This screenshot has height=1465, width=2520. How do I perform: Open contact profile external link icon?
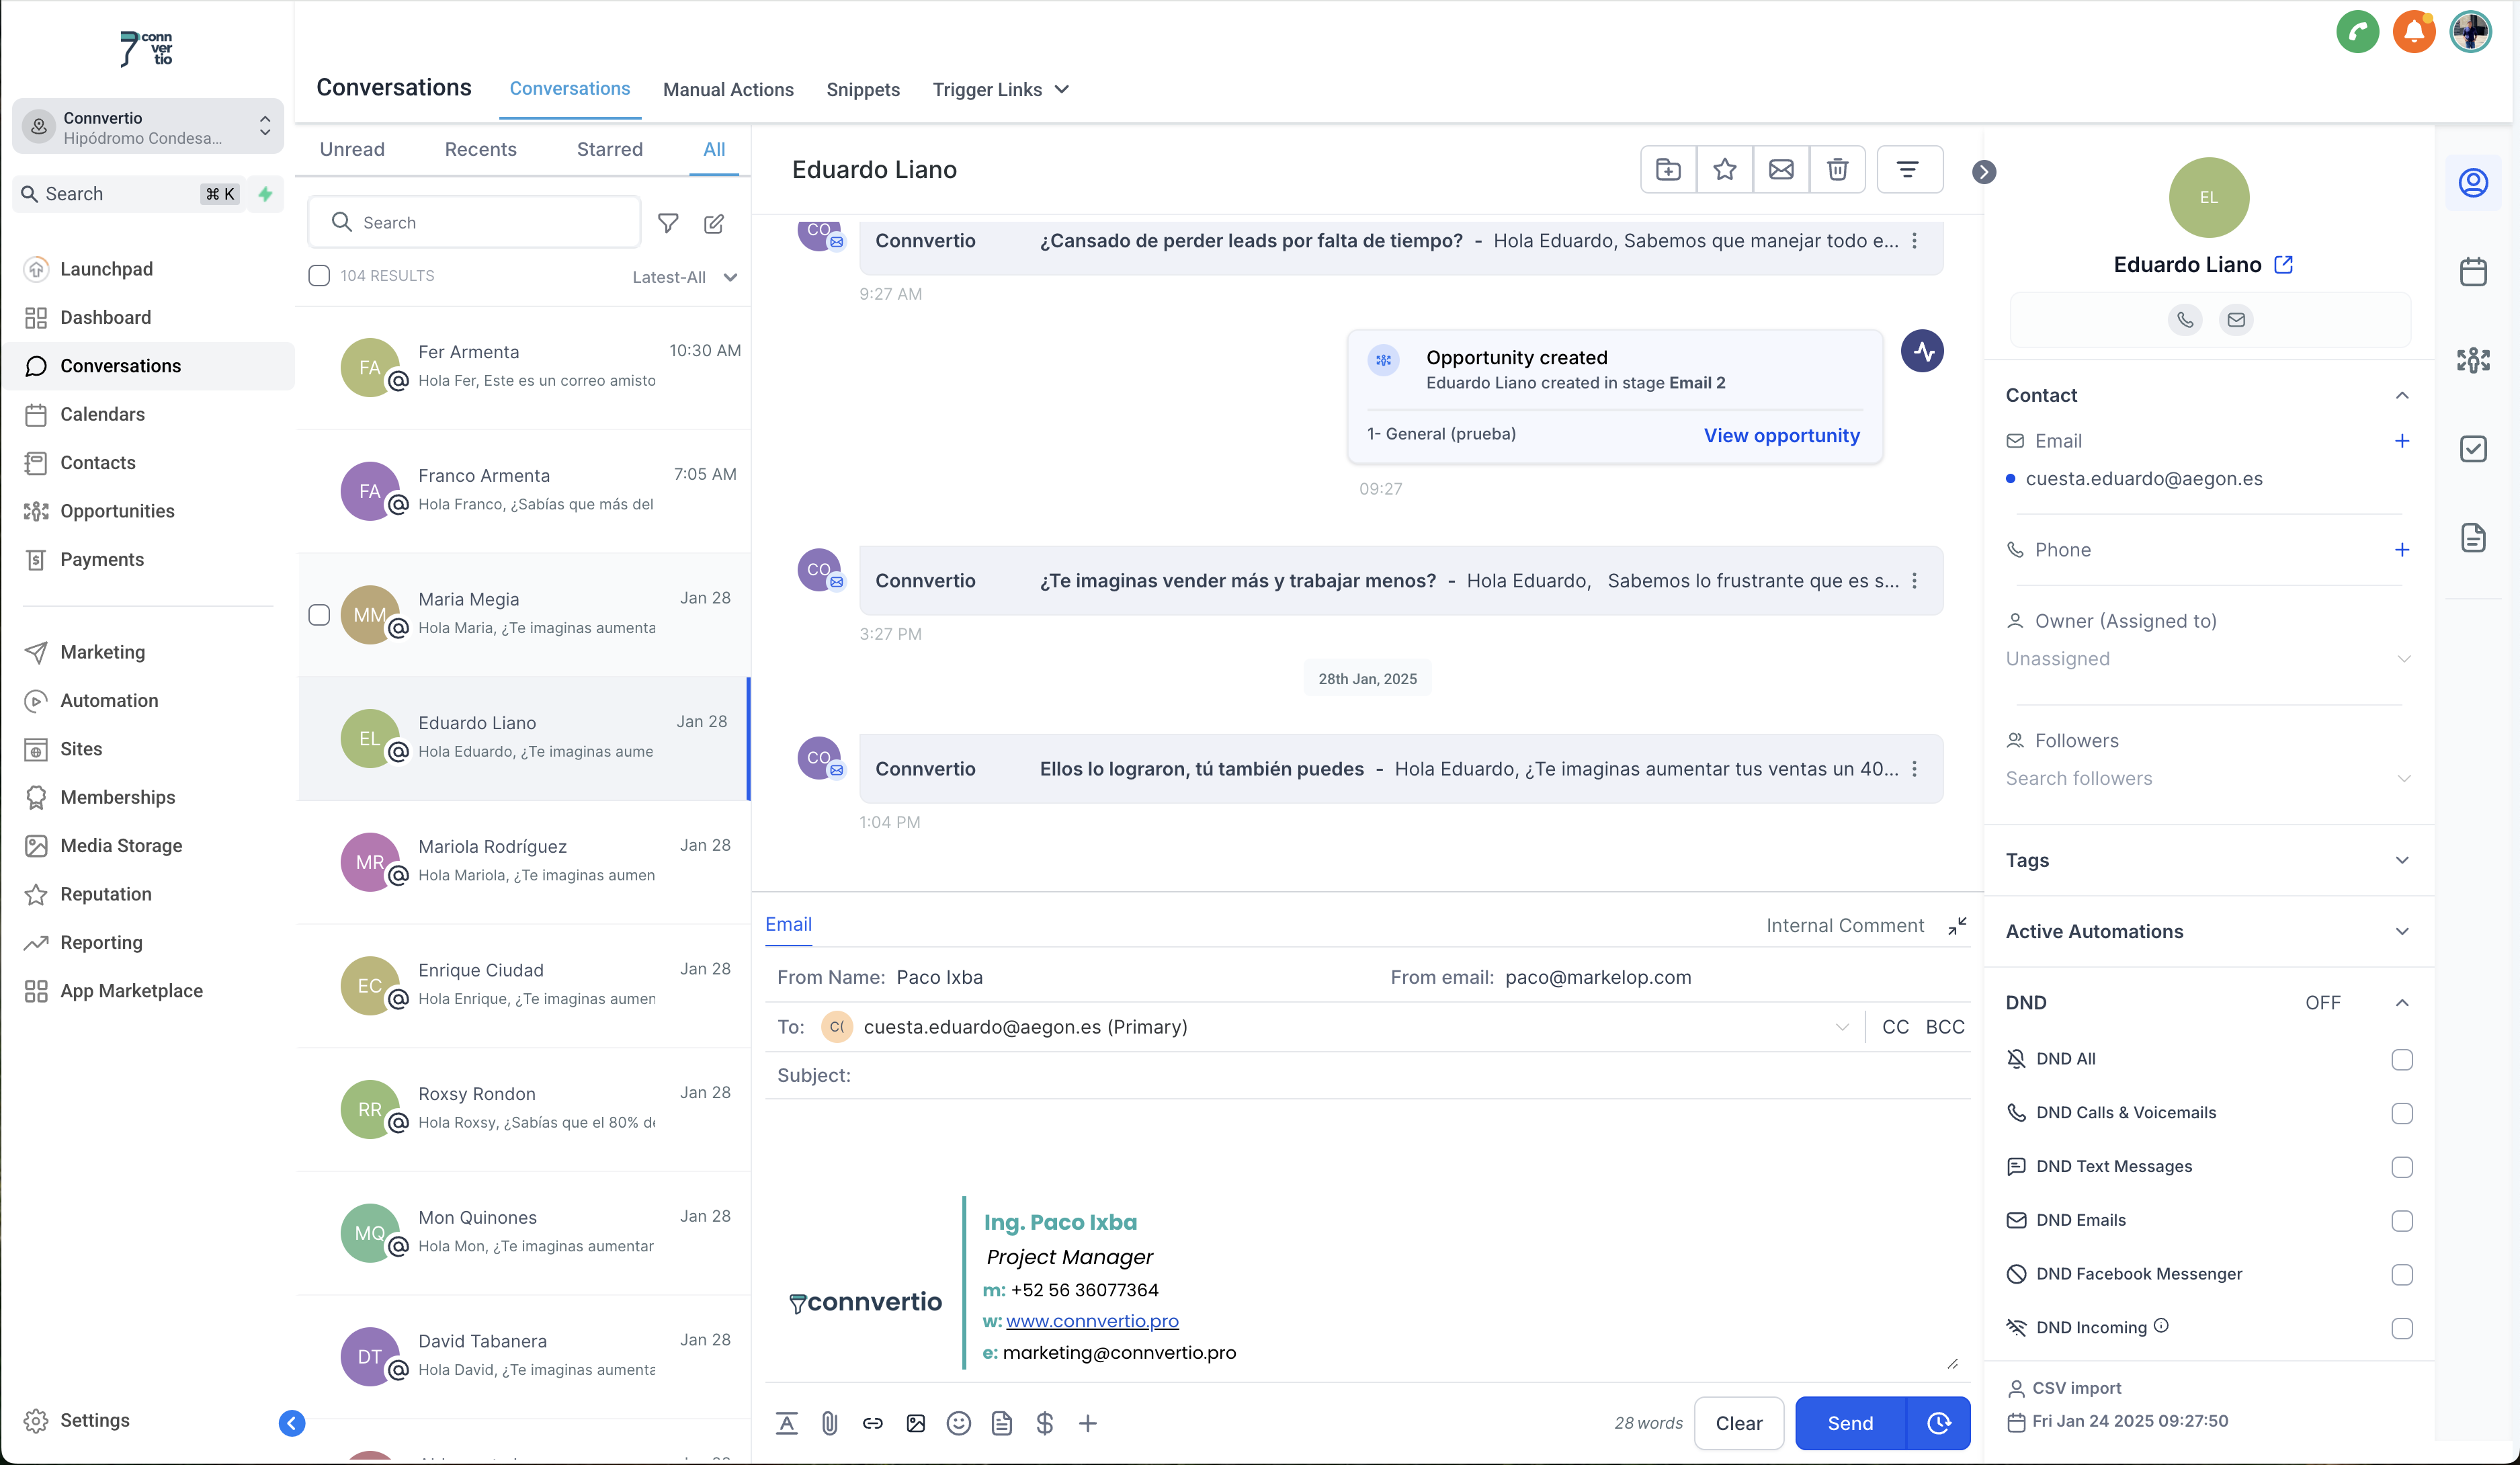pyautogui.click(x=2283, y=265)
